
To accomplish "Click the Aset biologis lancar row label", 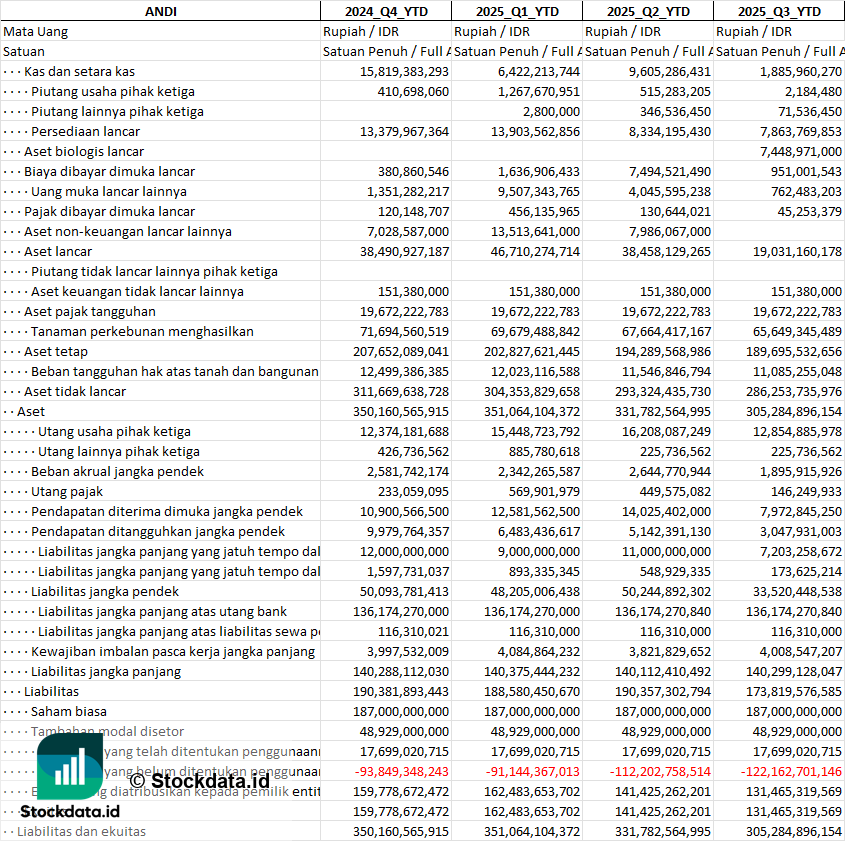I will click(84, 151).
